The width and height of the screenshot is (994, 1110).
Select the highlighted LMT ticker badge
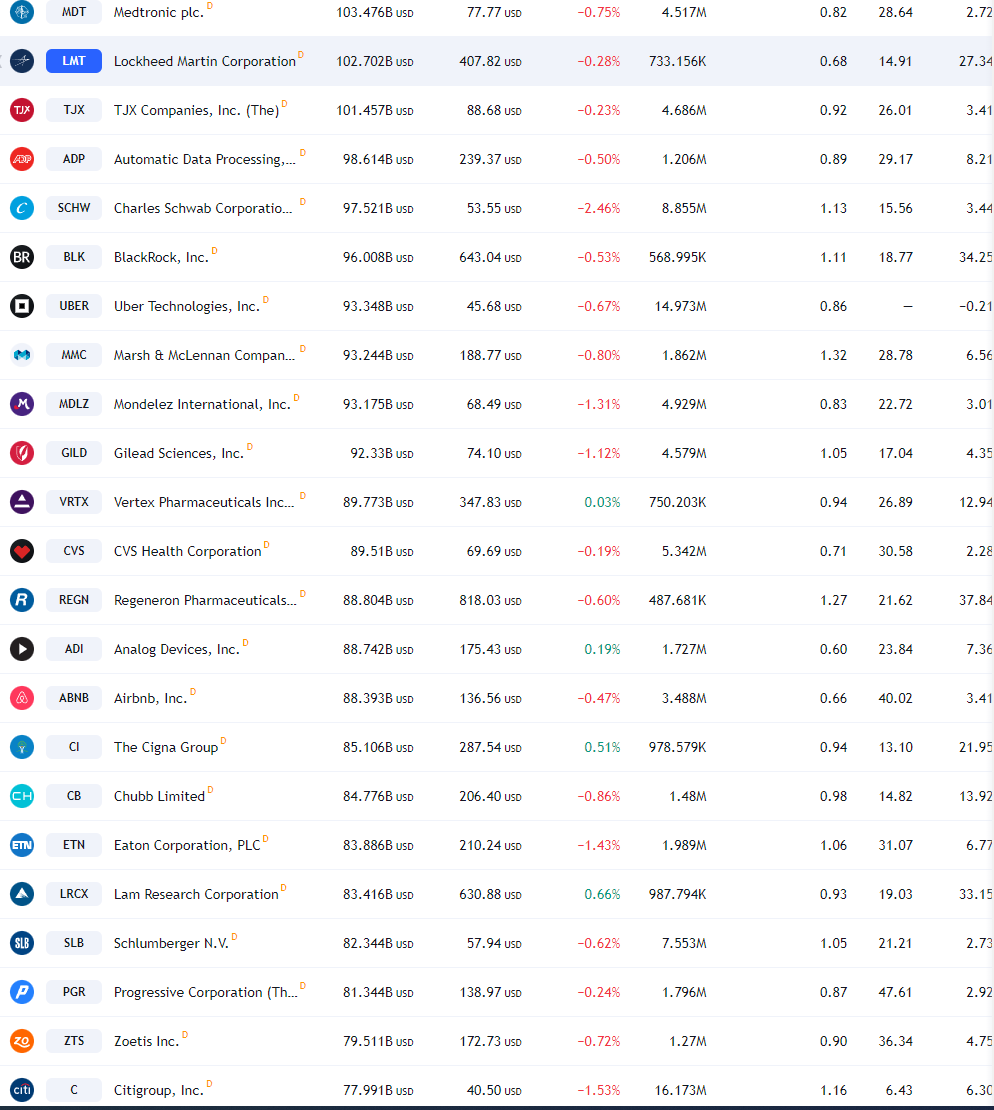pyautogui.click(x=74, y=61)
